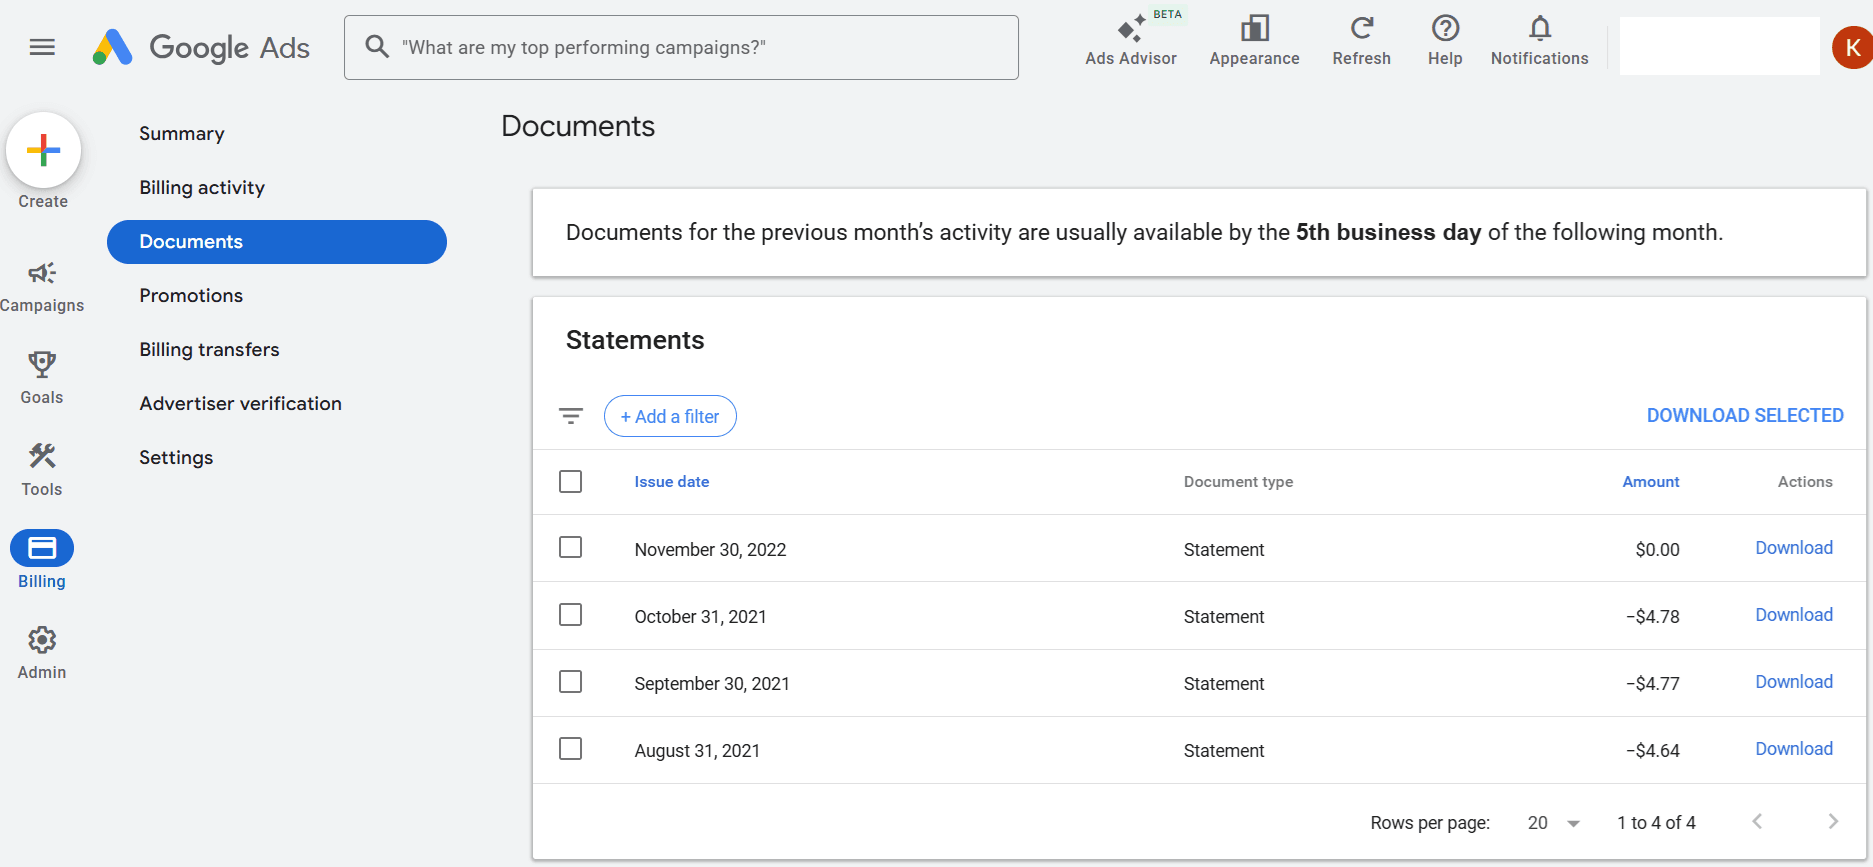Open Advertiser verification page

[240, 404]
